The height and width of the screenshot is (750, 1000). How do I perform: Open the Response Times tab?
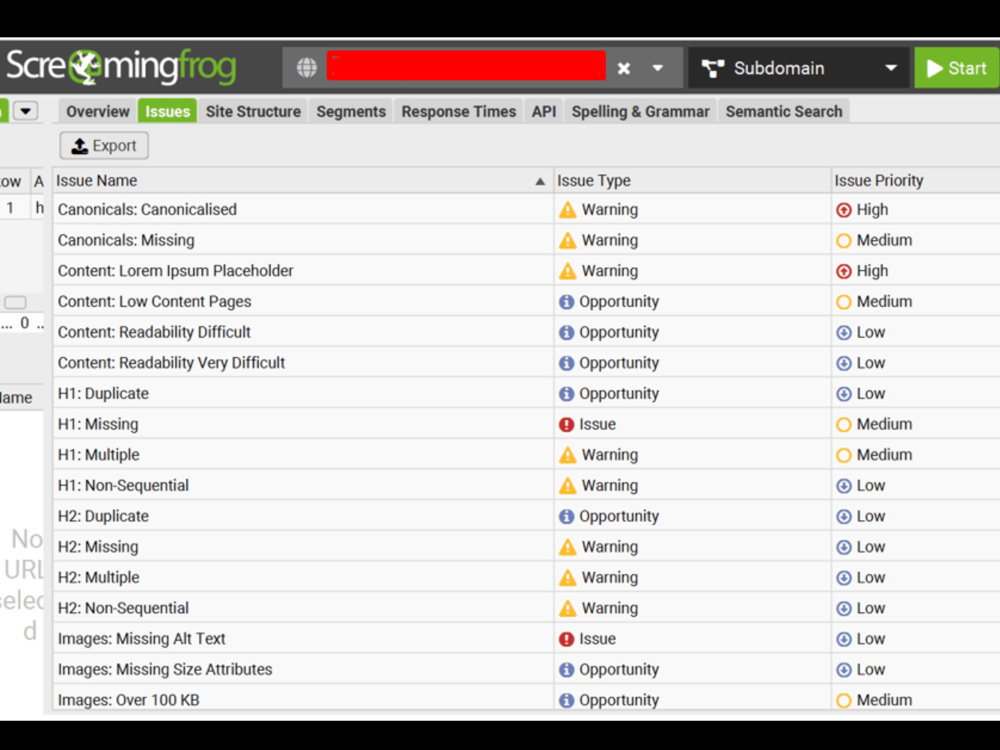coord(459,112)
